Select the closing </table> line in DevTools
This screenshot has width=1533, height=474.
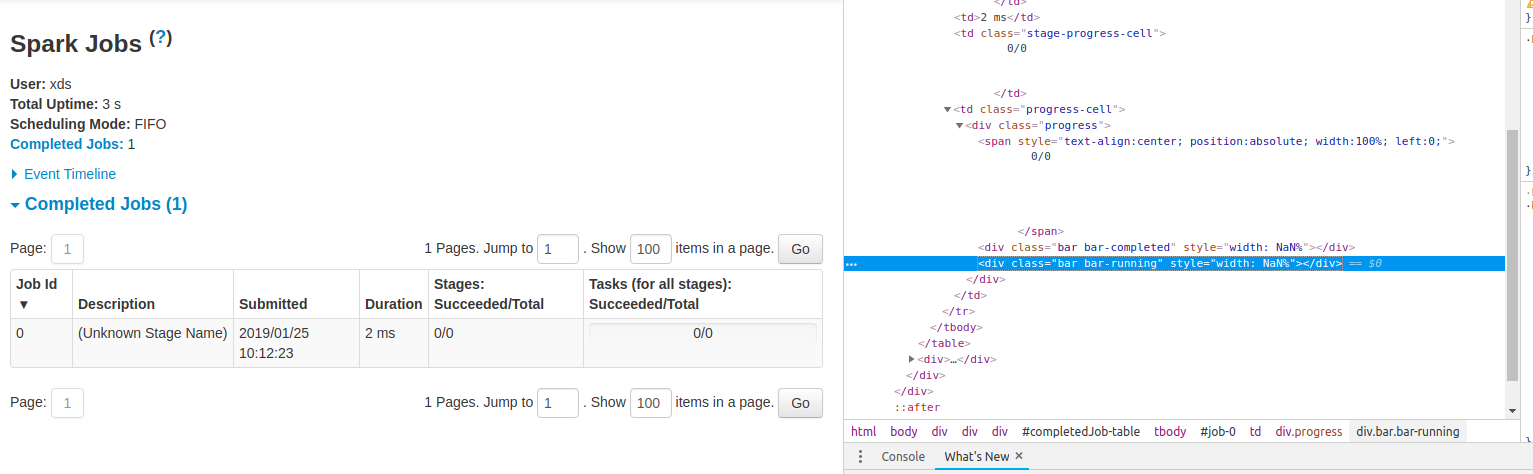click(942, 343)
